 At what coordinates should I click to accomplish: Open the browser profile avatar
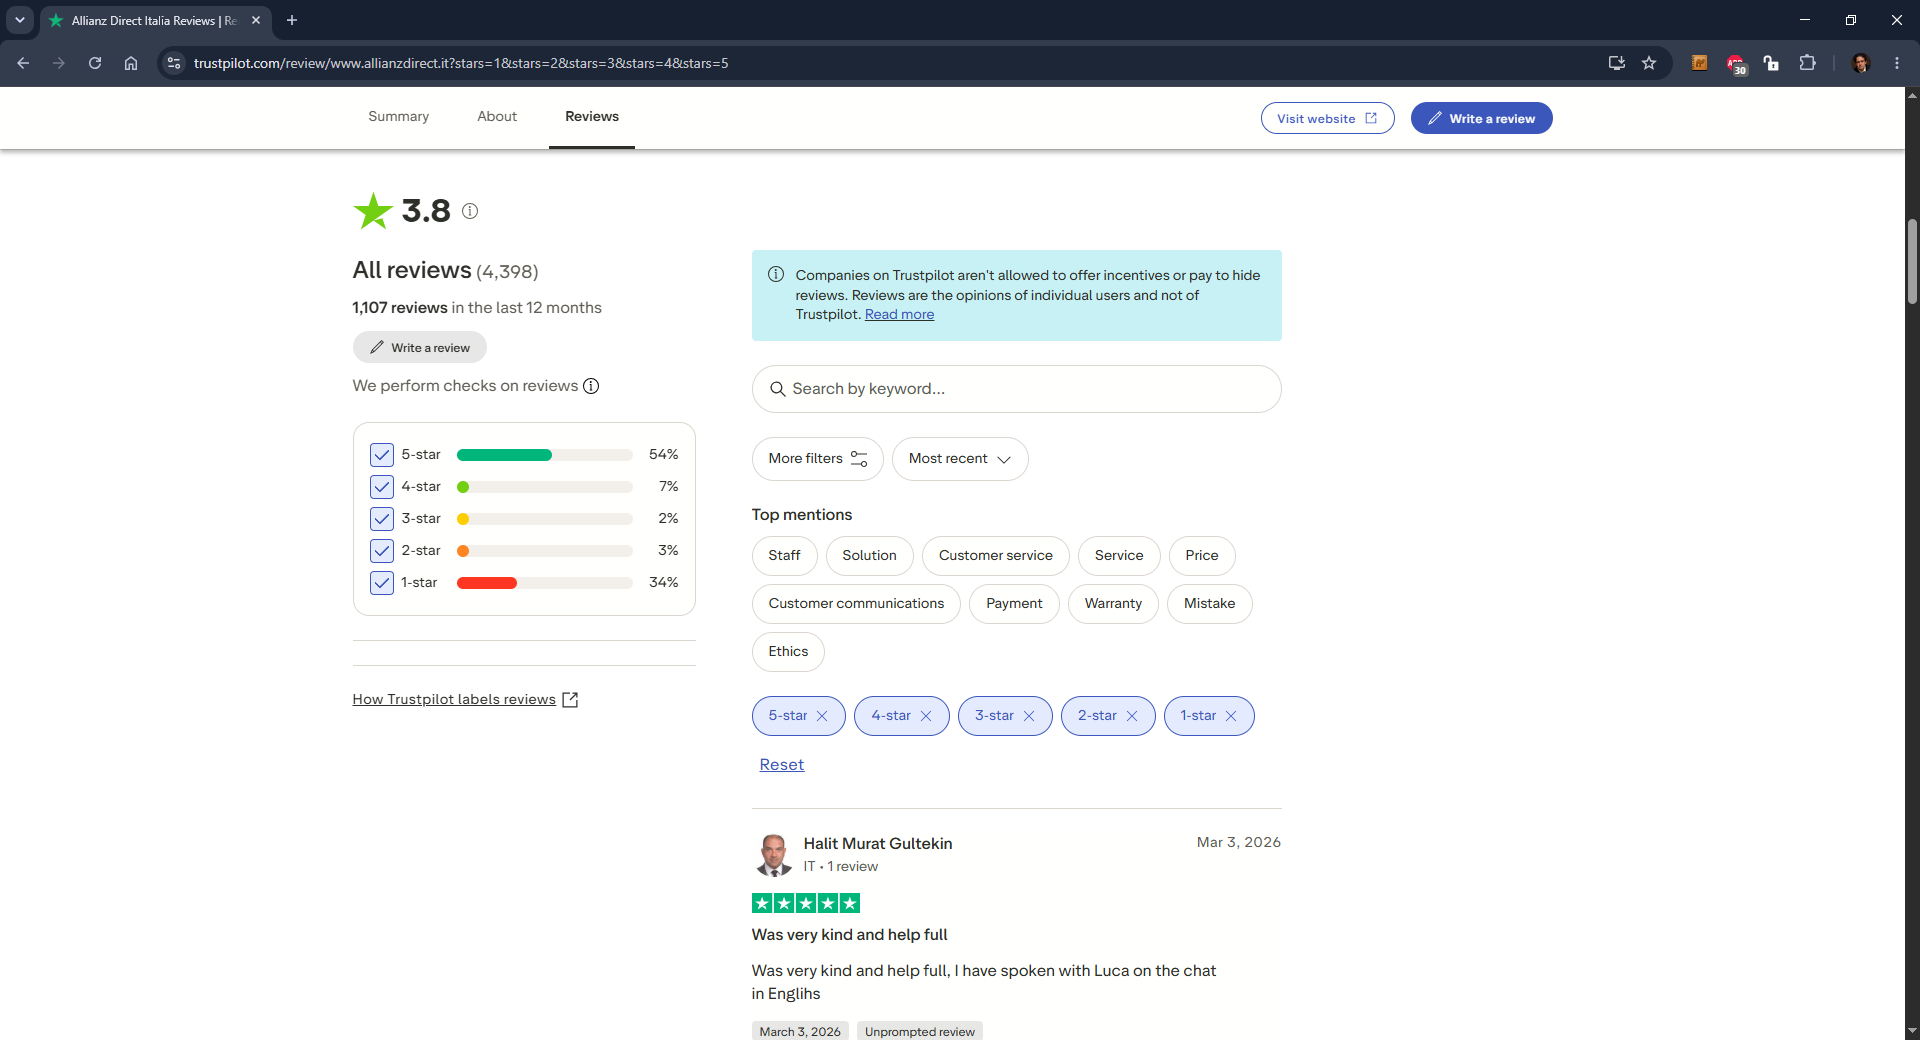(1861, 63)
